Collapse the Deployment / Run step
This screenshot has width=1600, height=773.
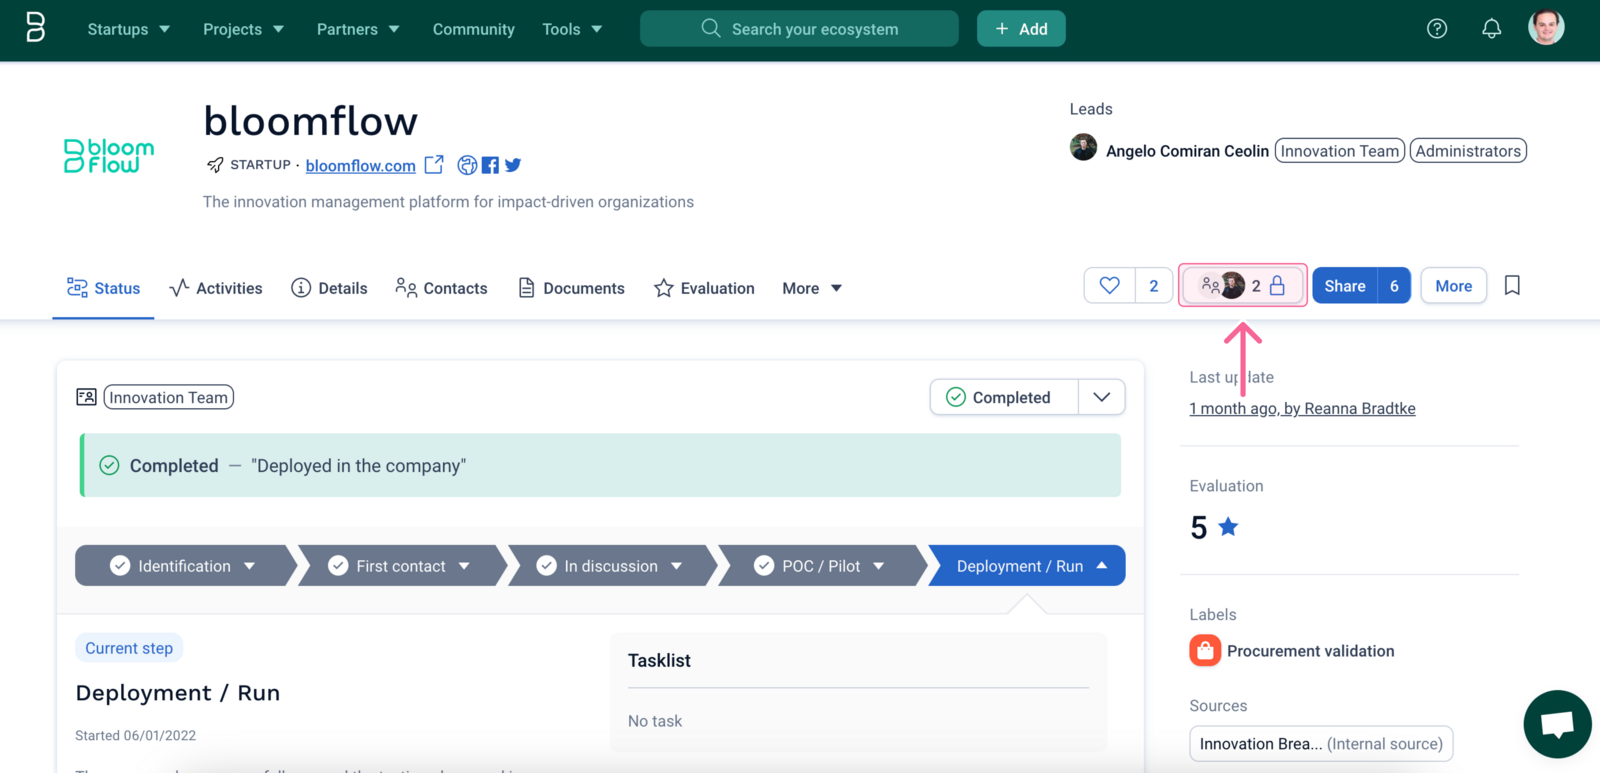(x=1030, y=566)
